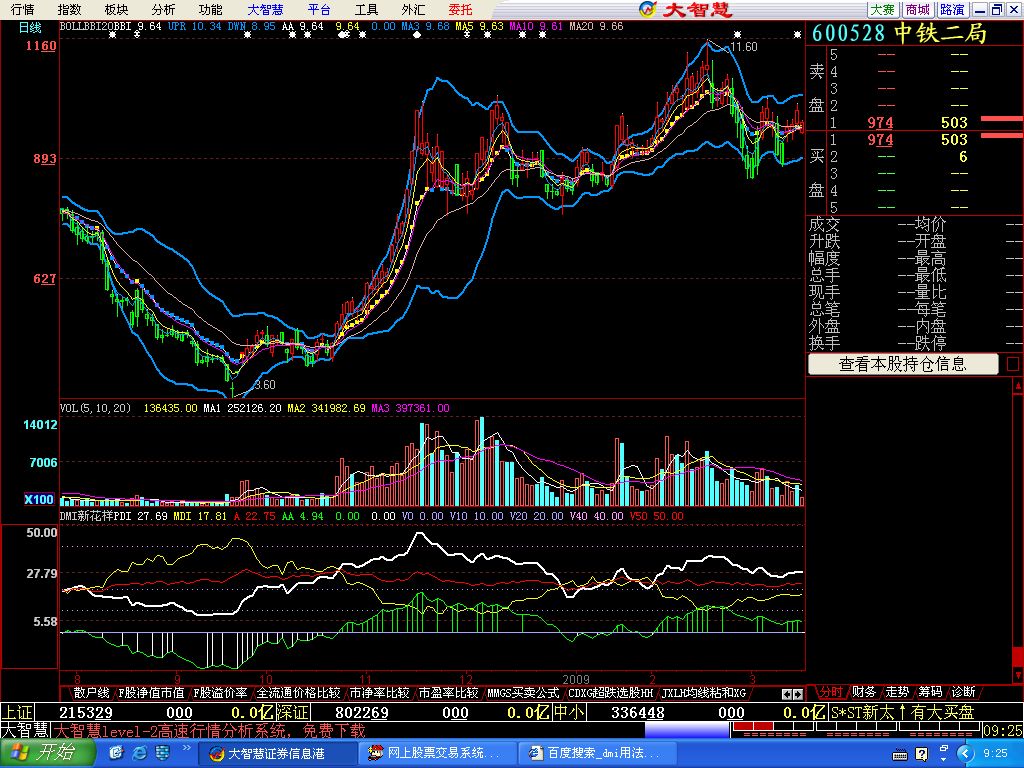Open the 行情 menu

click(23, 9)
